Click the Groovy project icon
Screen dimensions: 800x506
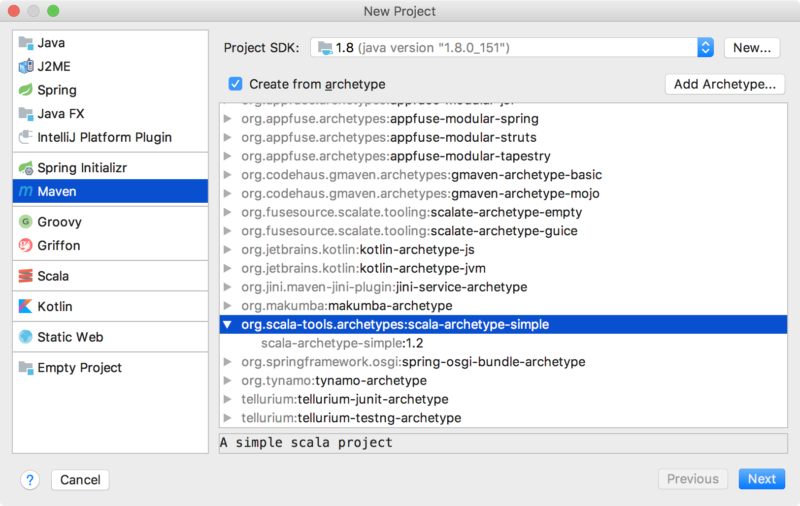[26, 222]
